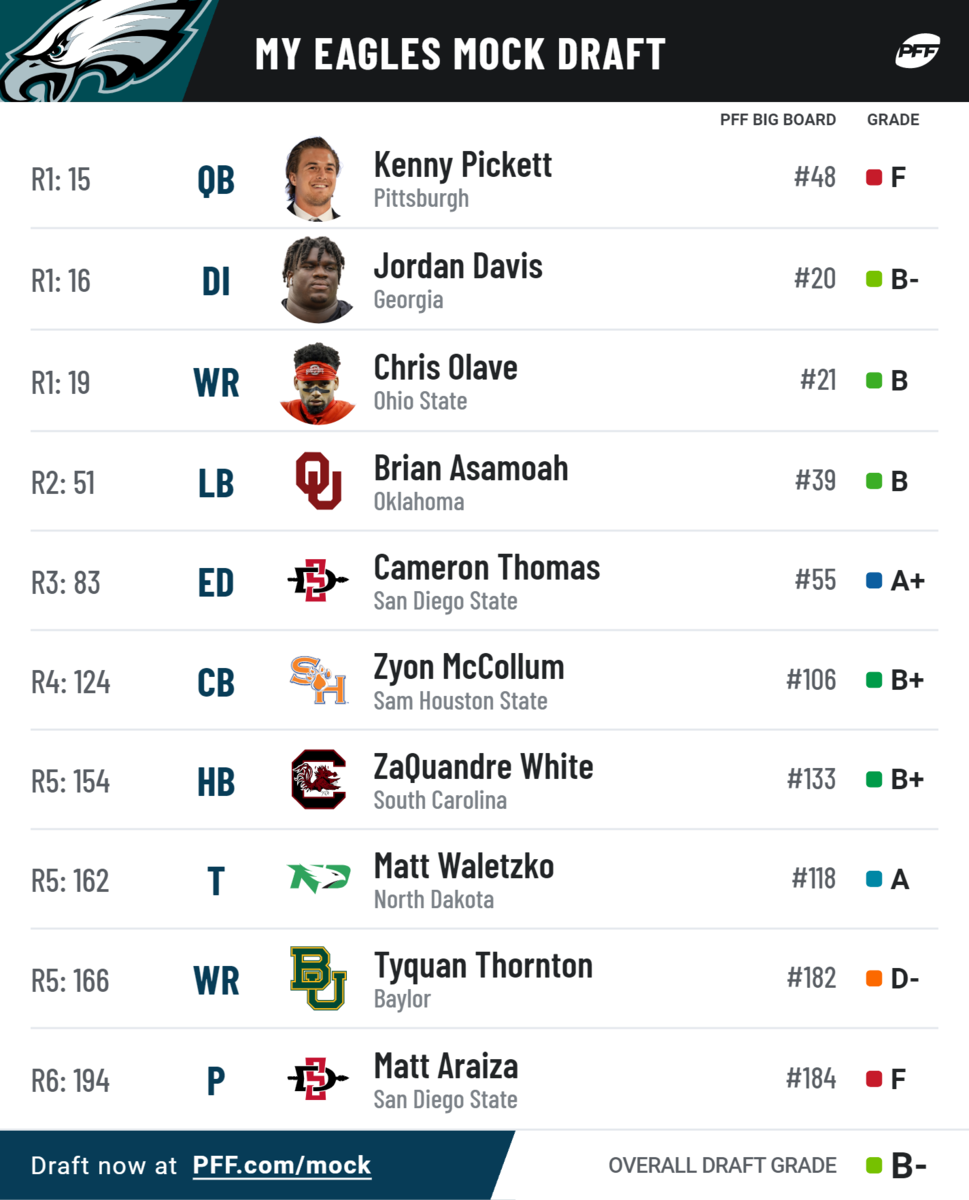
Task: Open the PFF.com/mock link
Action: [281, 1165]
